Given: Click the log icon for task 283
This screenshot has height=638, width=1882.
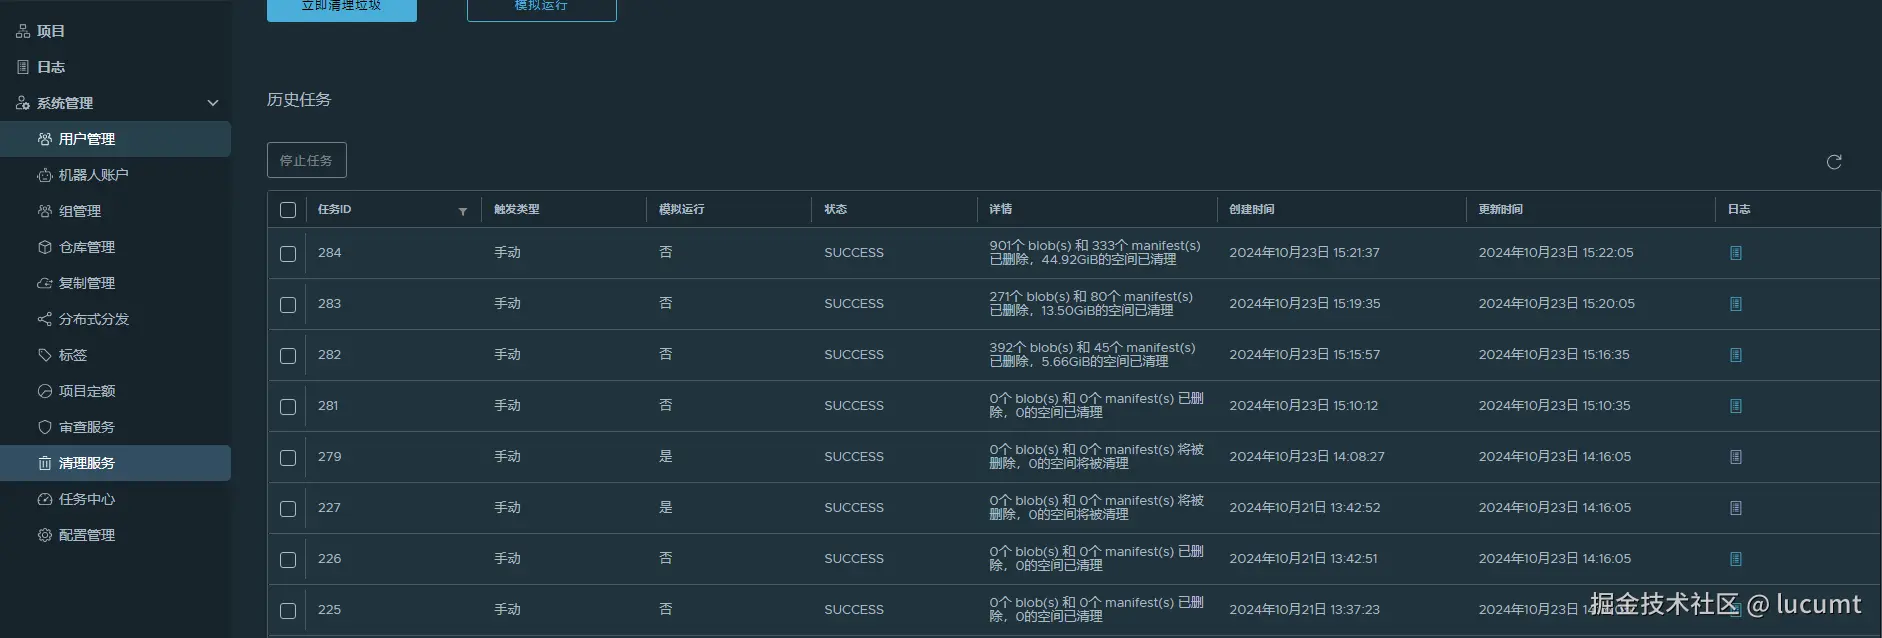Looking at the screenshot, I should coord(1736,304).
